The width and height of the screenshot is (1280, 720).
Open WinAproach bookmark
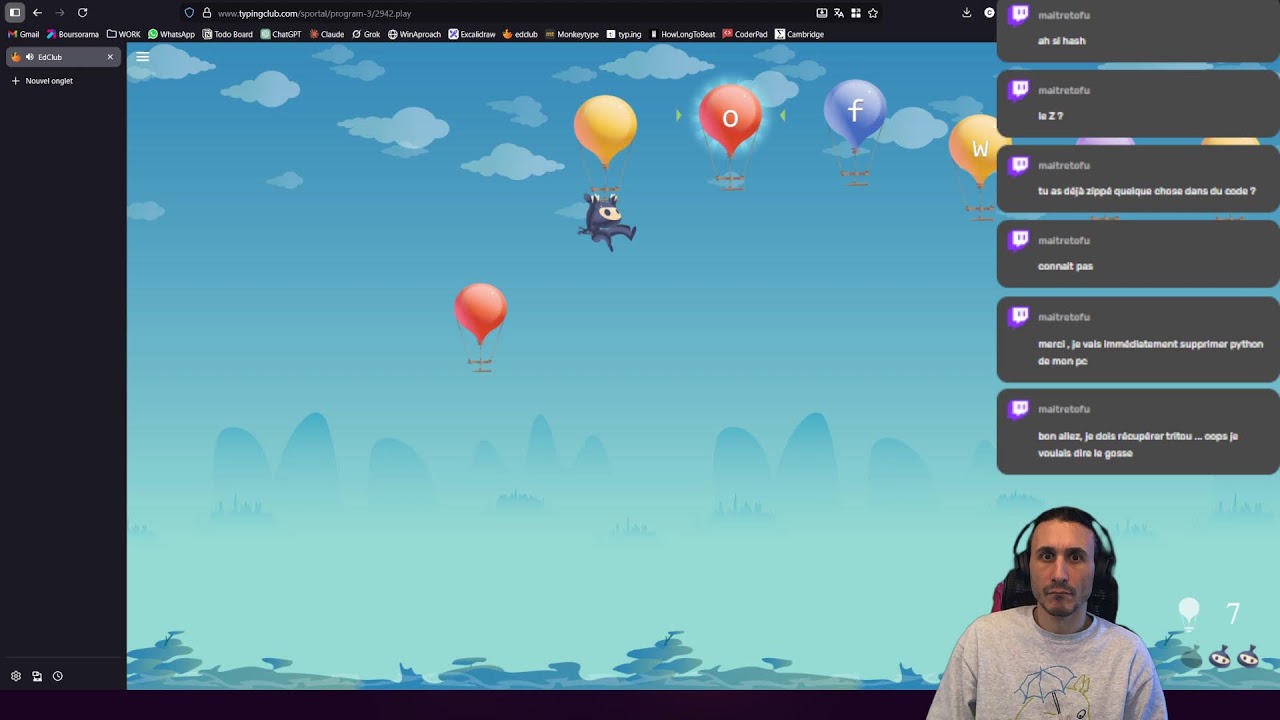coord(414,34)
